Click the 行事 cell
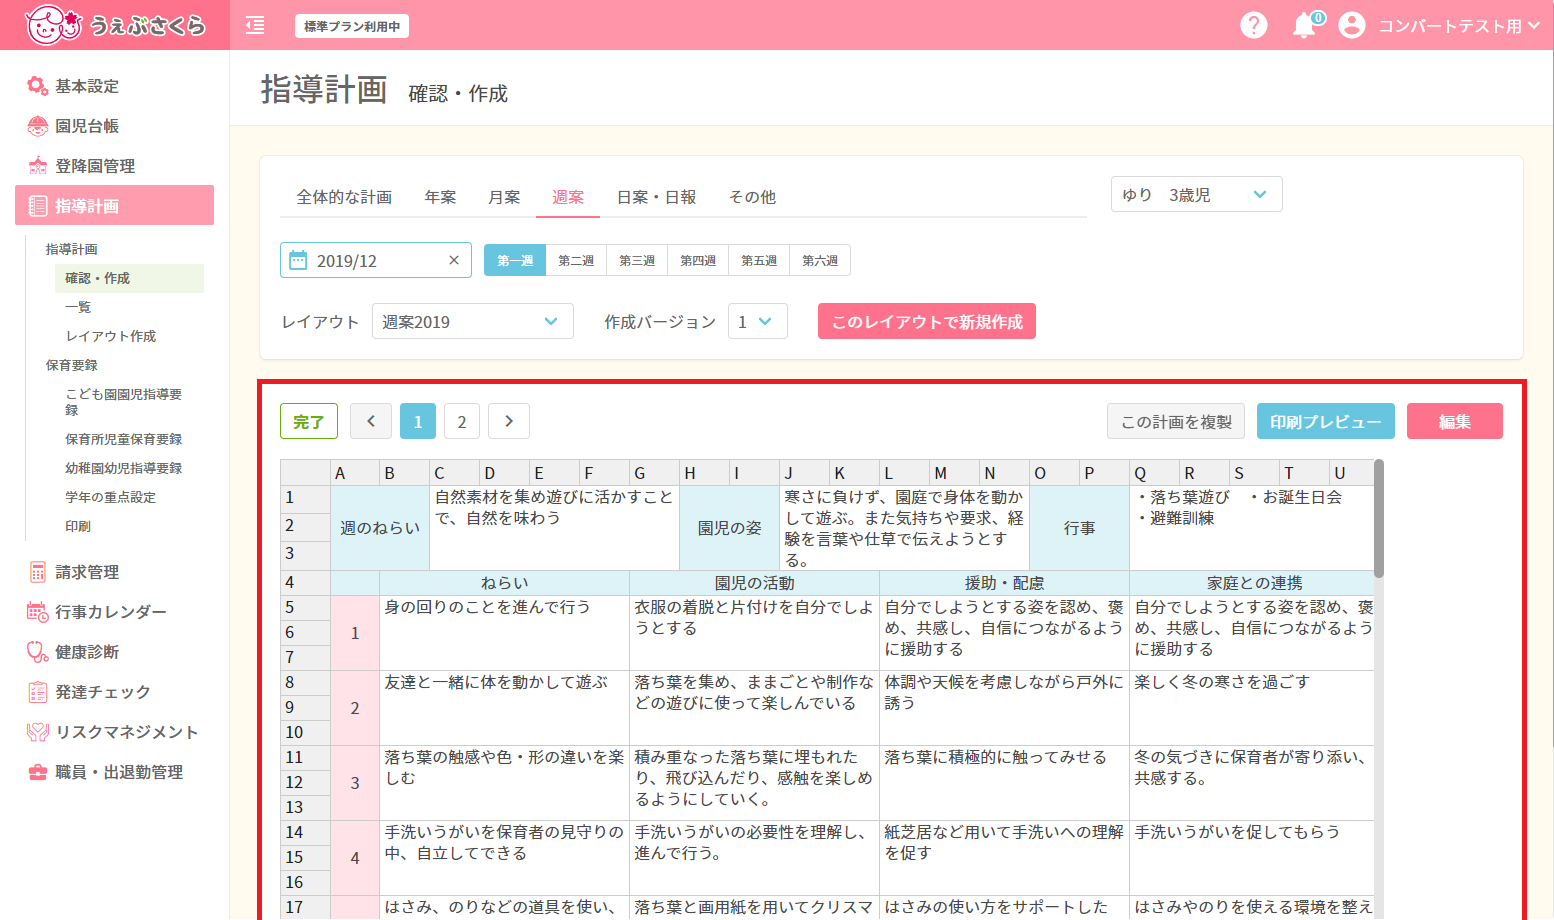Image resolution: width=1554 pixels, height=920 pixels. click(x=1080, y=528)
